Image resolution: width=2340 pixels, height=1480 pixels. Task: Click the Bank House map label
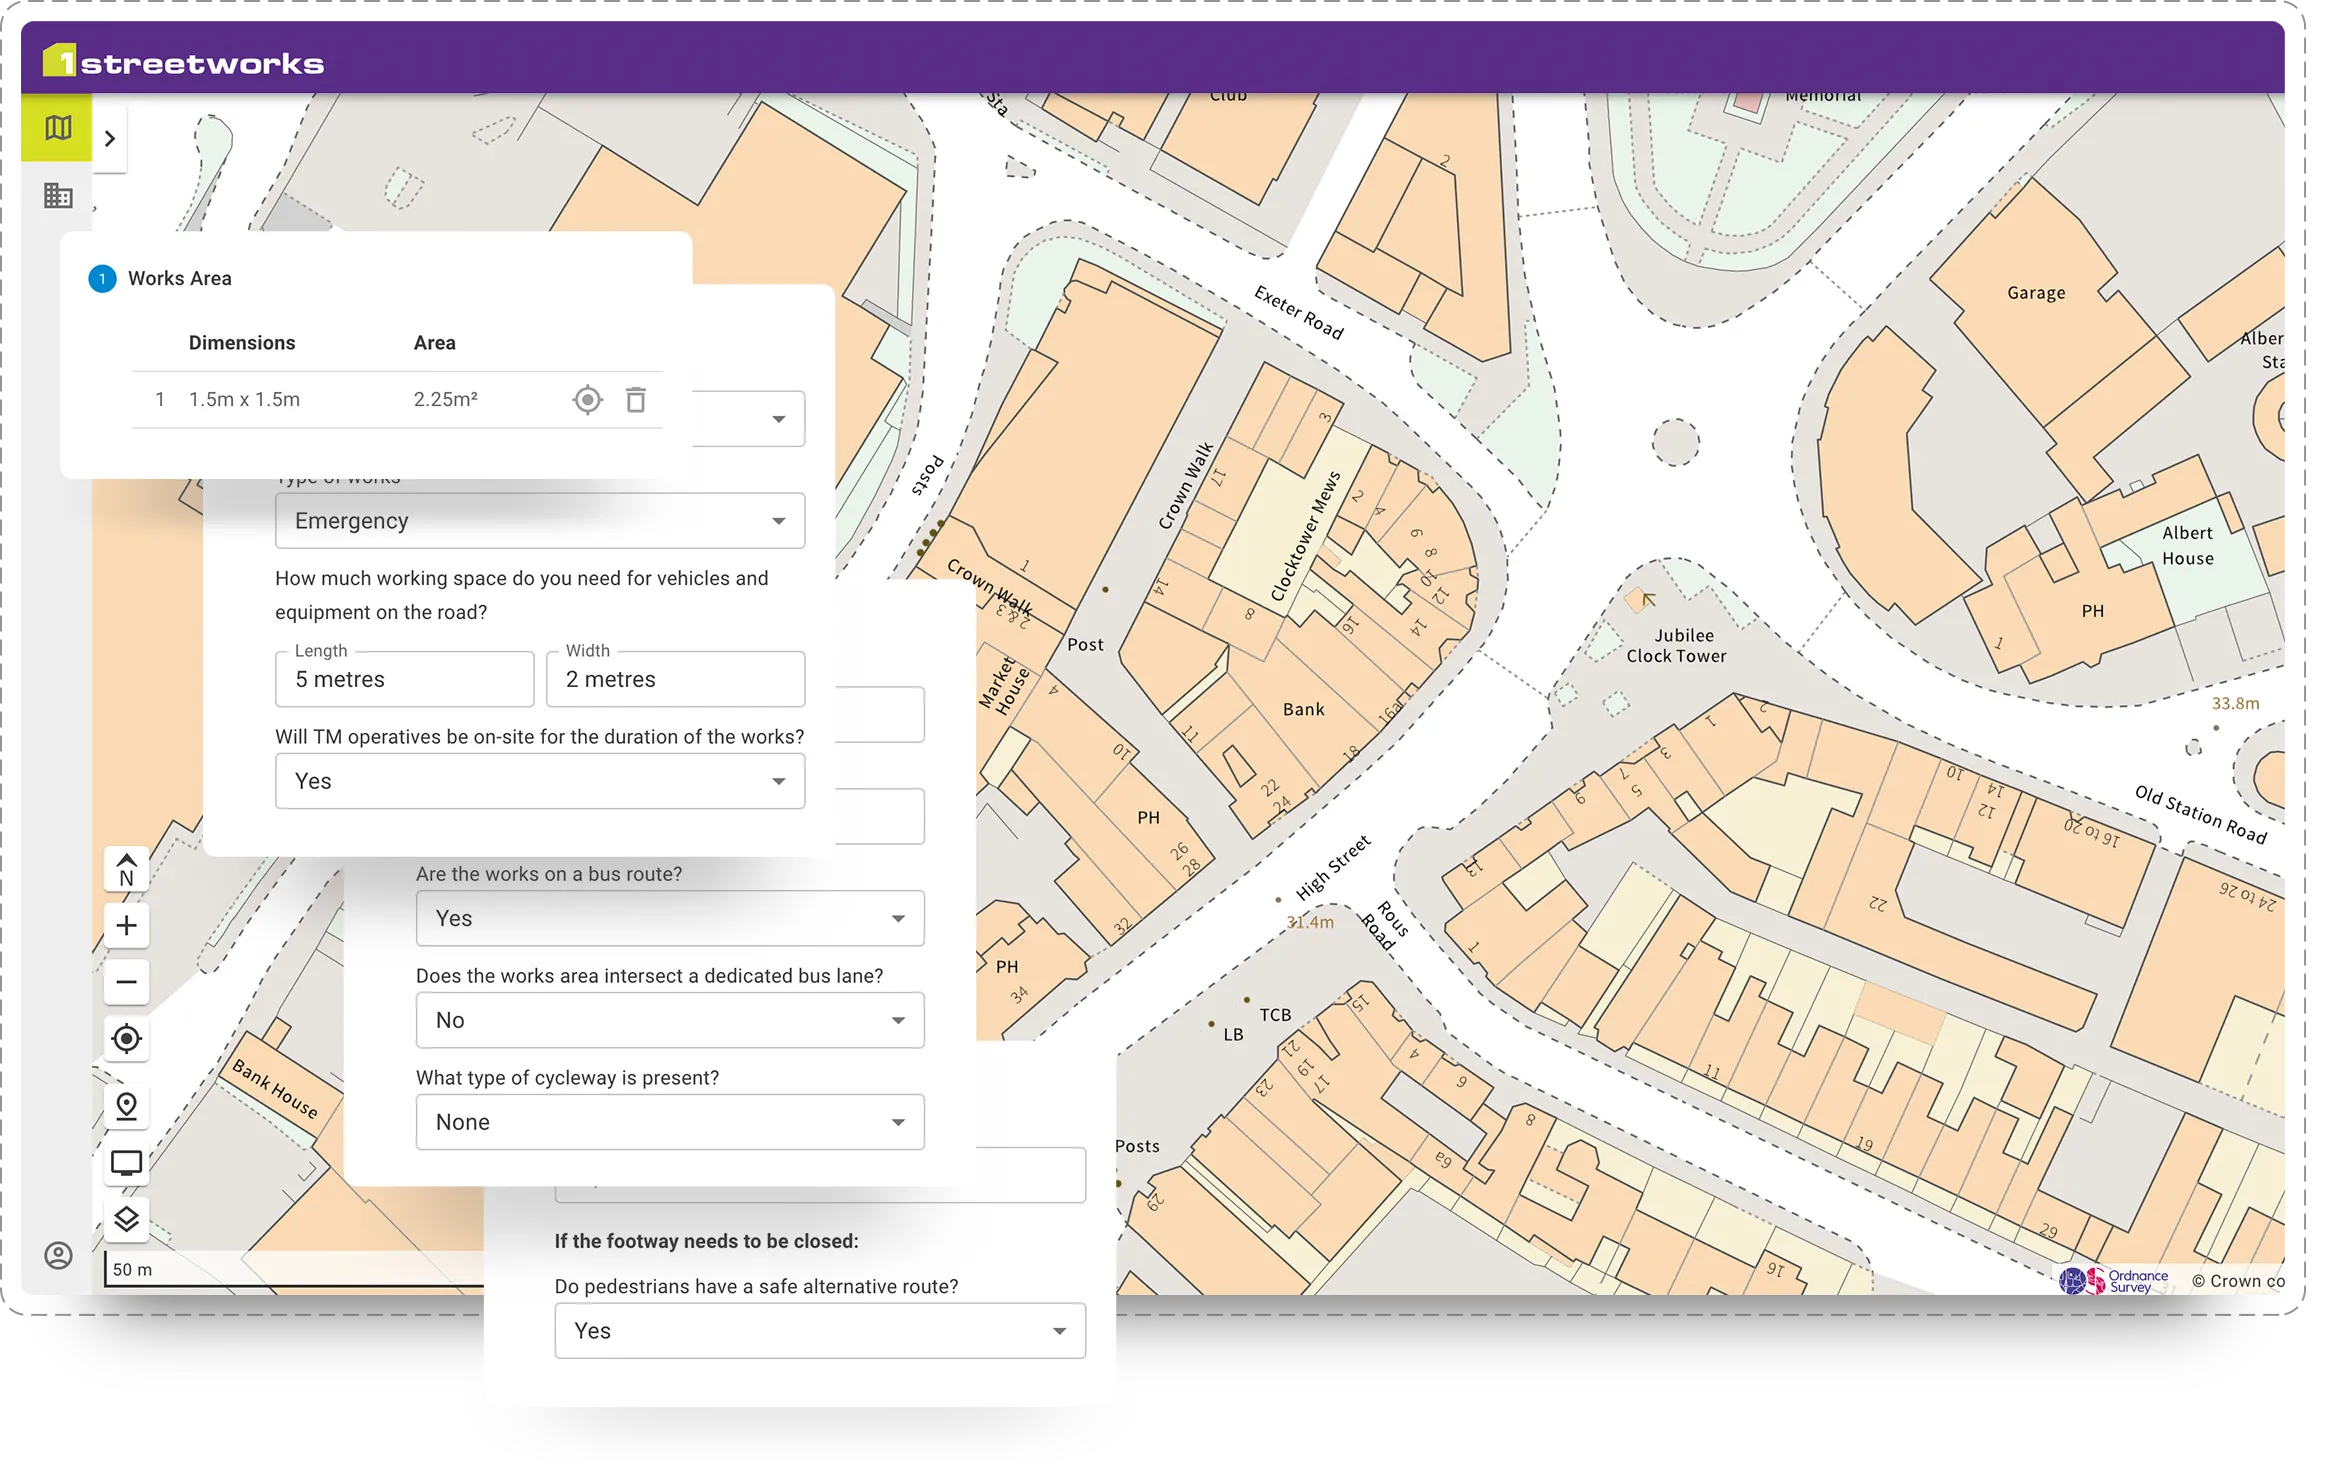point(275,1089)
